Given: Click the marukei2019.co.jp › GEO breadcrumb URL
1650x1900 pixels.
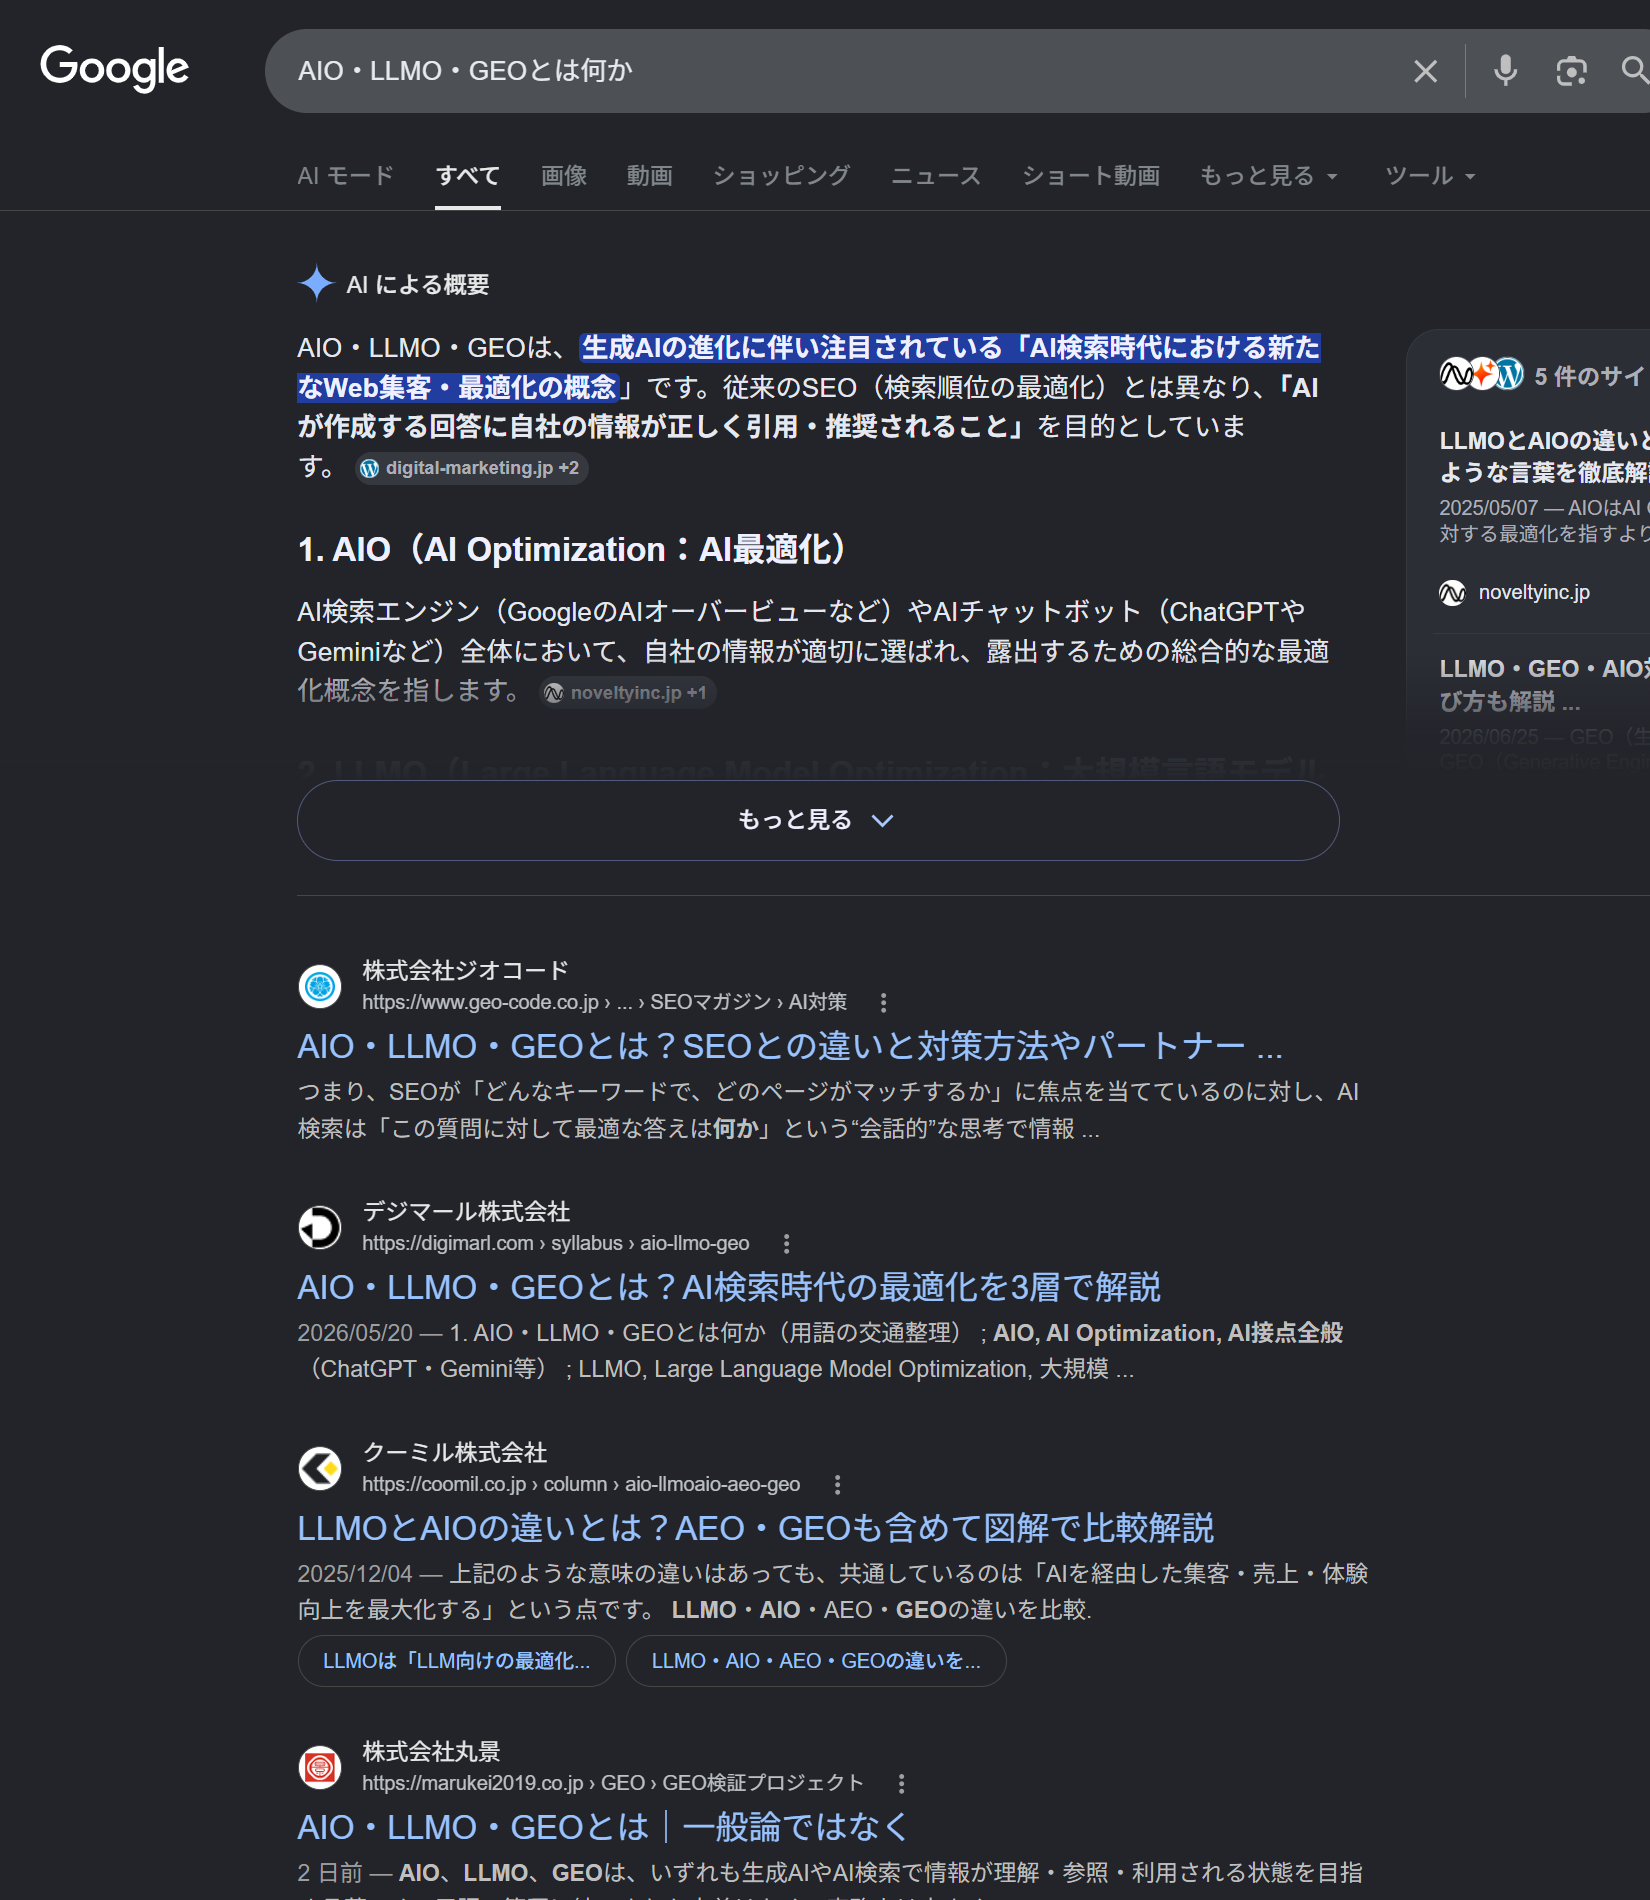Looking at the screenshot, I should (x=613, y=1783).
